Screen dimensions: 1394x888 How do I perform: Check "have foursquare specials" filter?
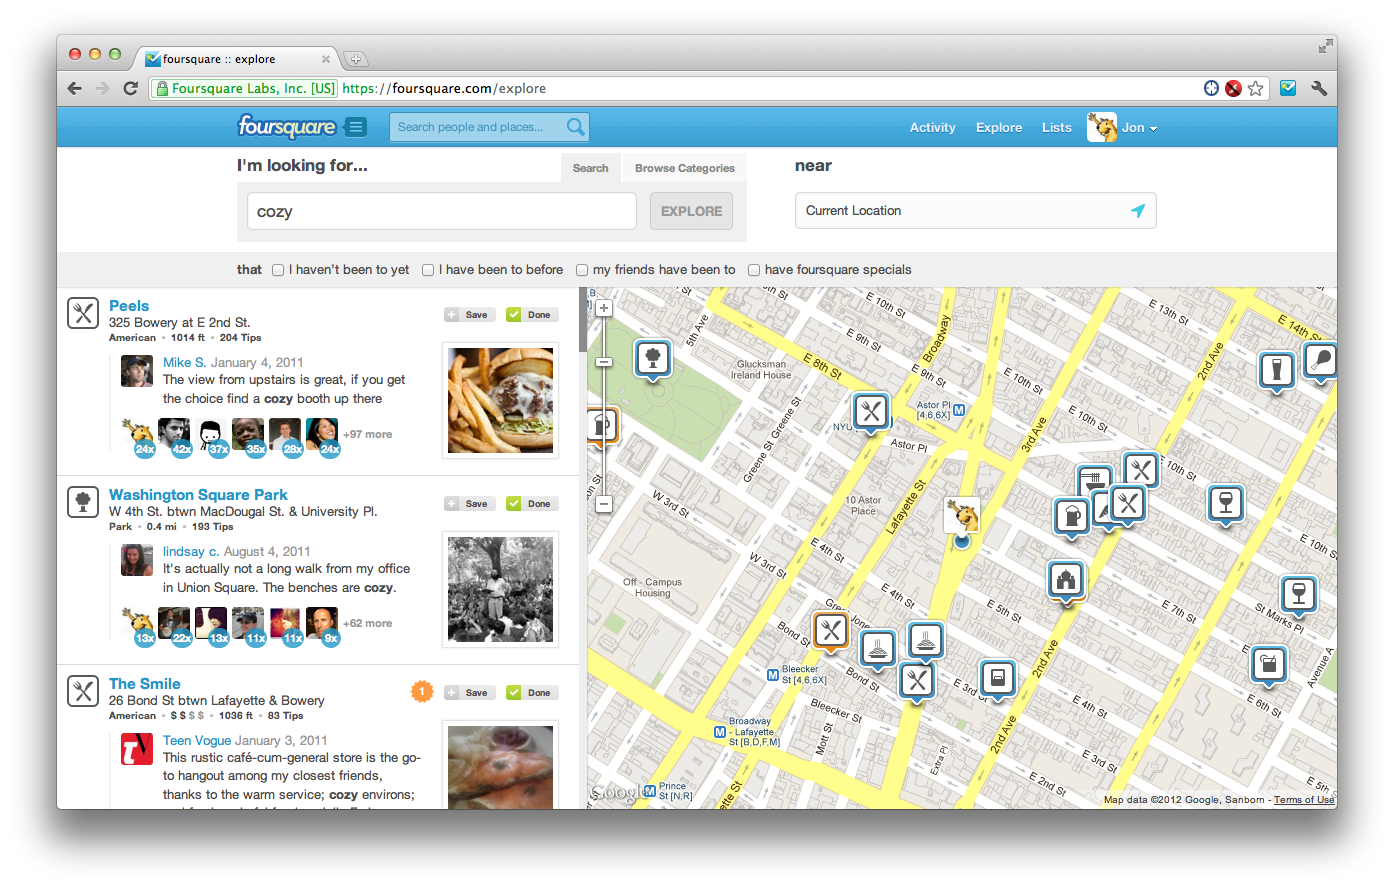[x=754, y=270]
